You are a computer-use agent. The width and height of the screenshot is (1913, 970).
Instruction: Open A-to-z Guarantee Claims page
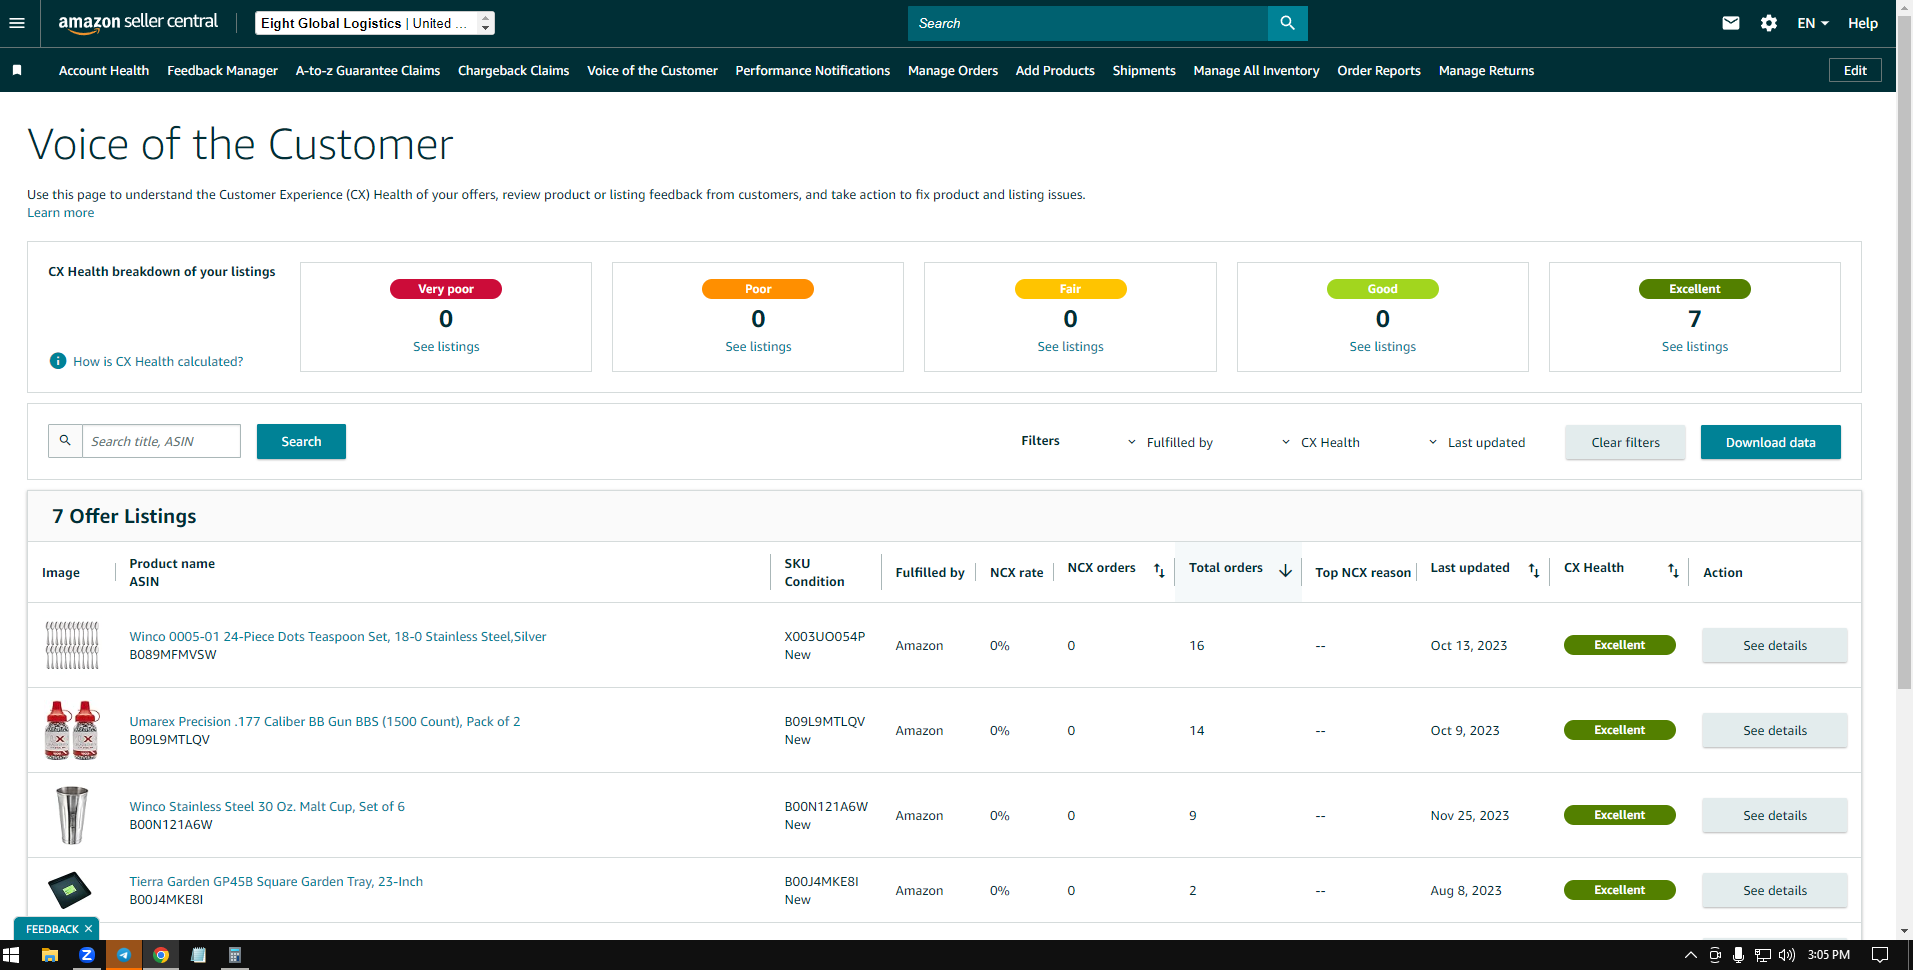(x=368, y=70)
